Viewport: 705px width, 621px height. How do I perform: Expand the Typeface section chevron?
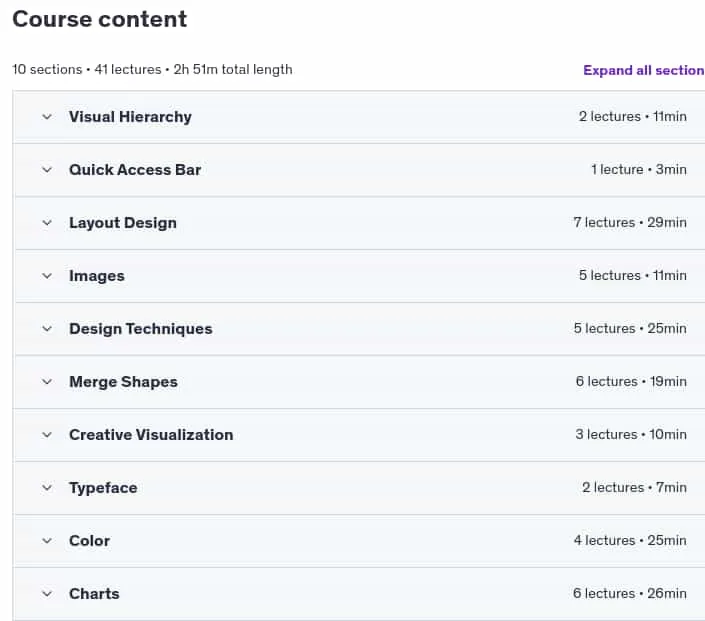pyautogui.click(x=47, y=488)
